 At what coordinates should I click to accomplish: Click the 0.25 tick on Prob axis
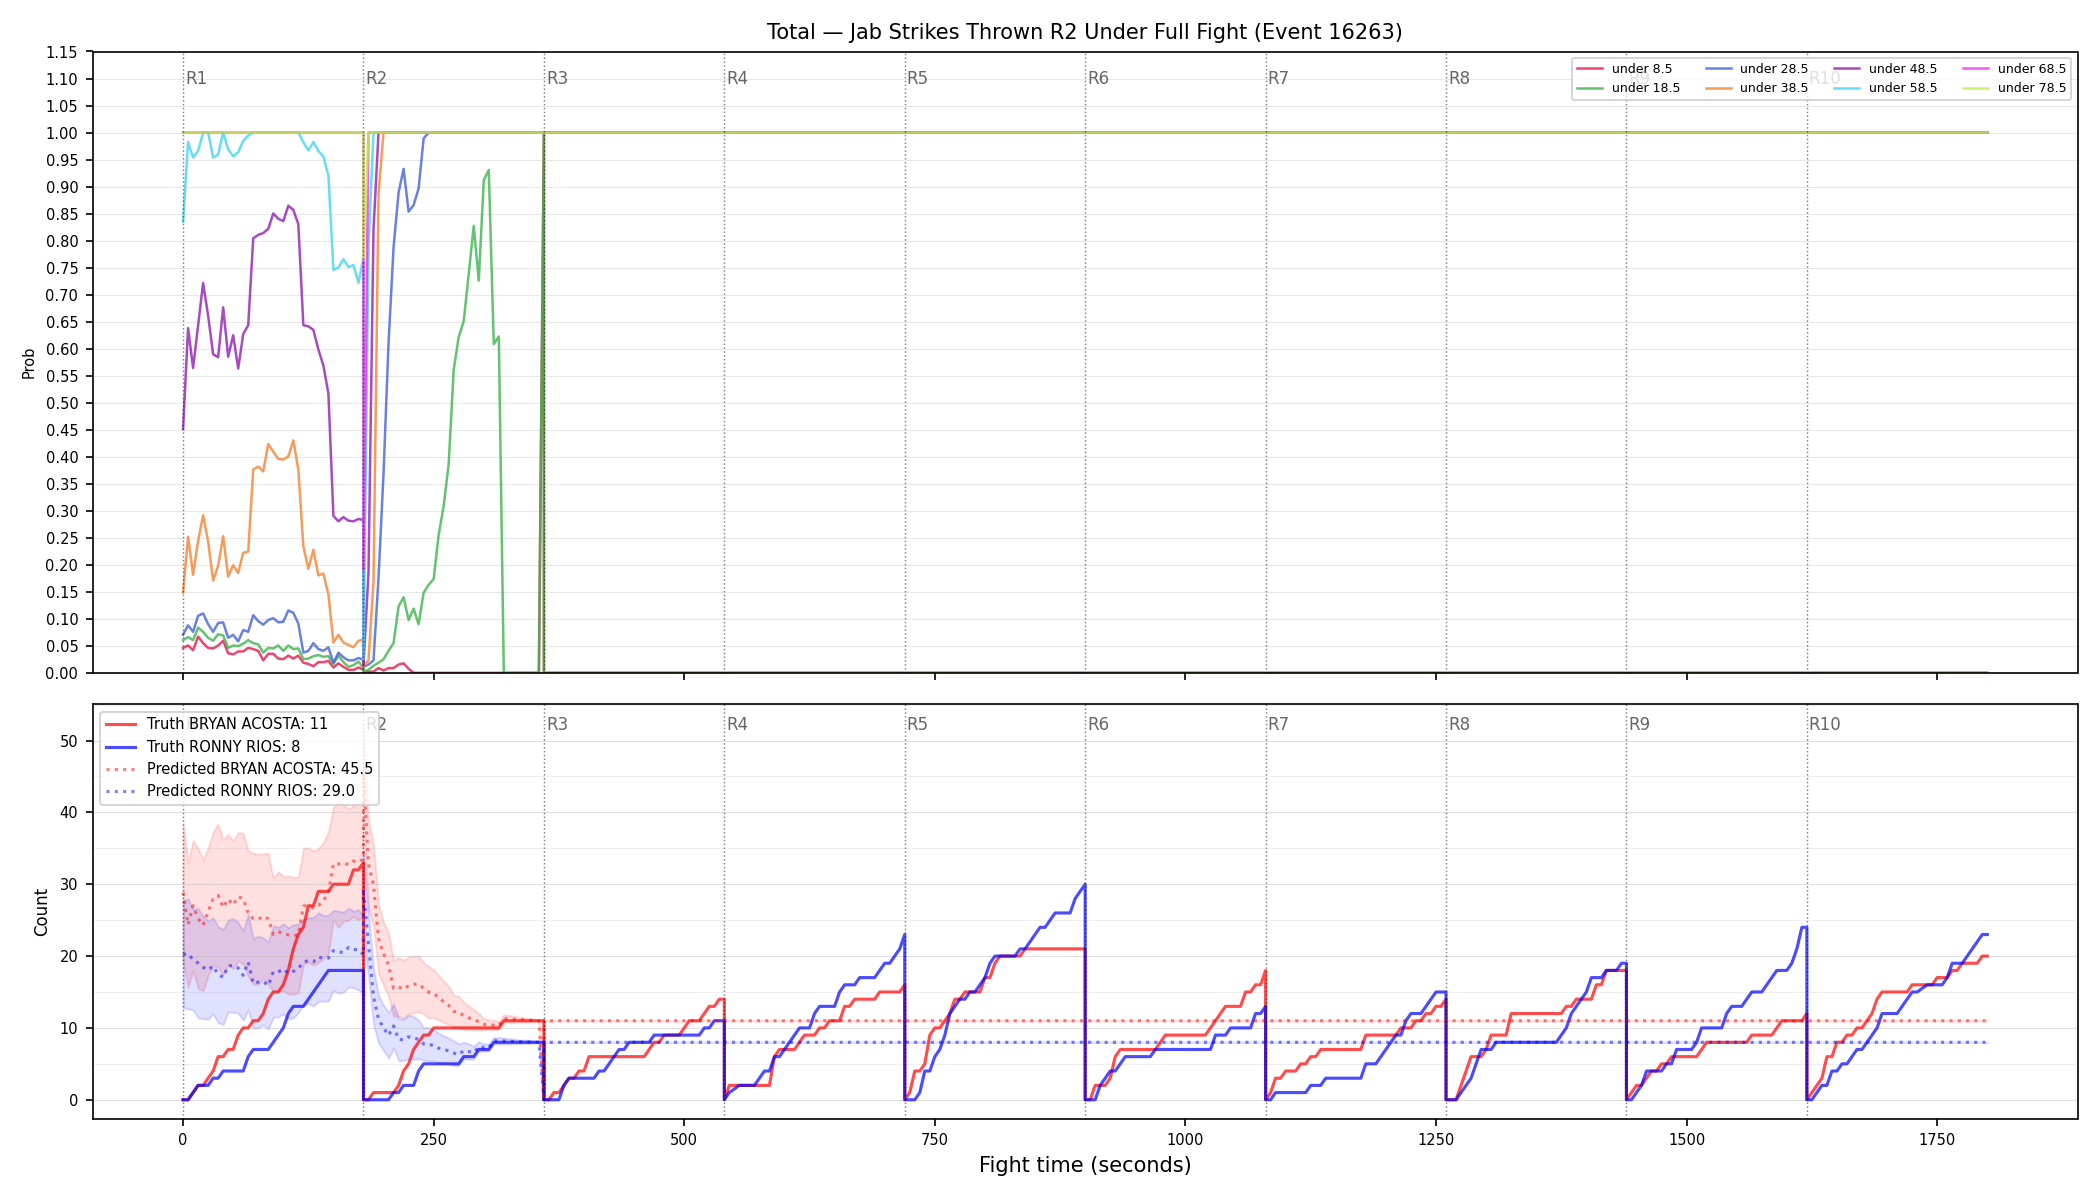62,538
